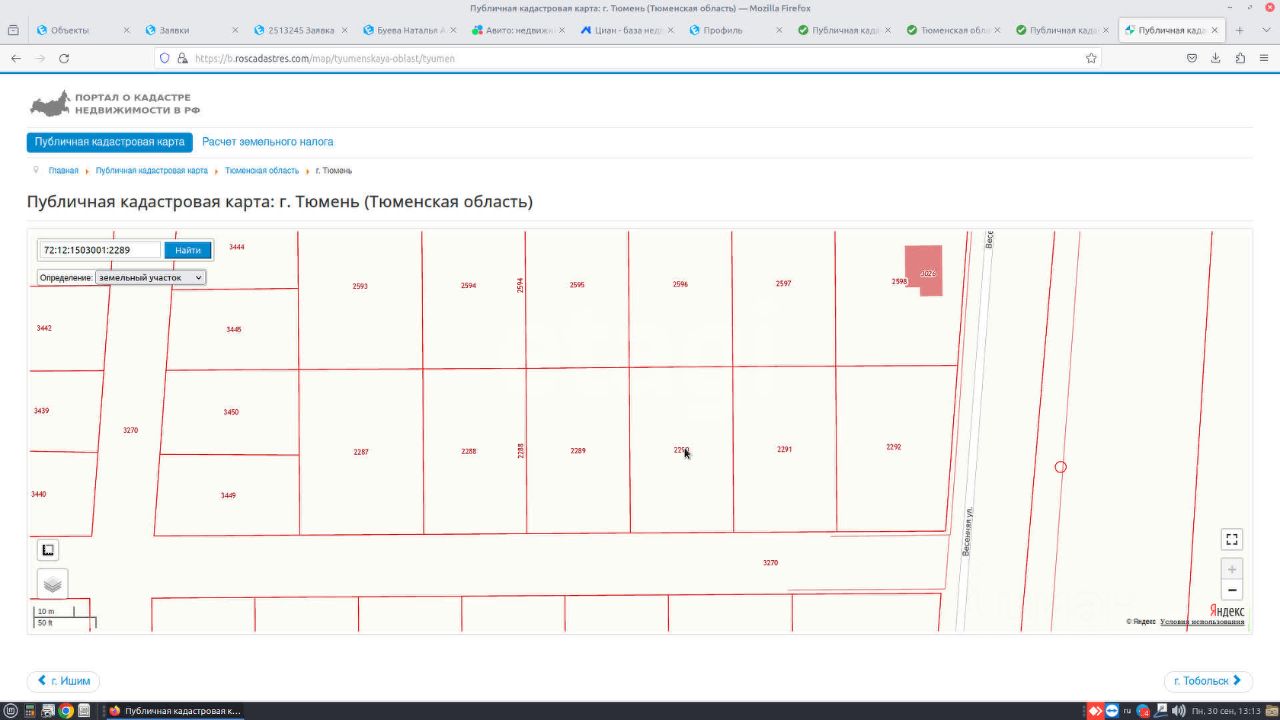The width and height of the screenshot is (1280, 720).
Task: Click the 'Найти' search button
Action: (188, 250)
